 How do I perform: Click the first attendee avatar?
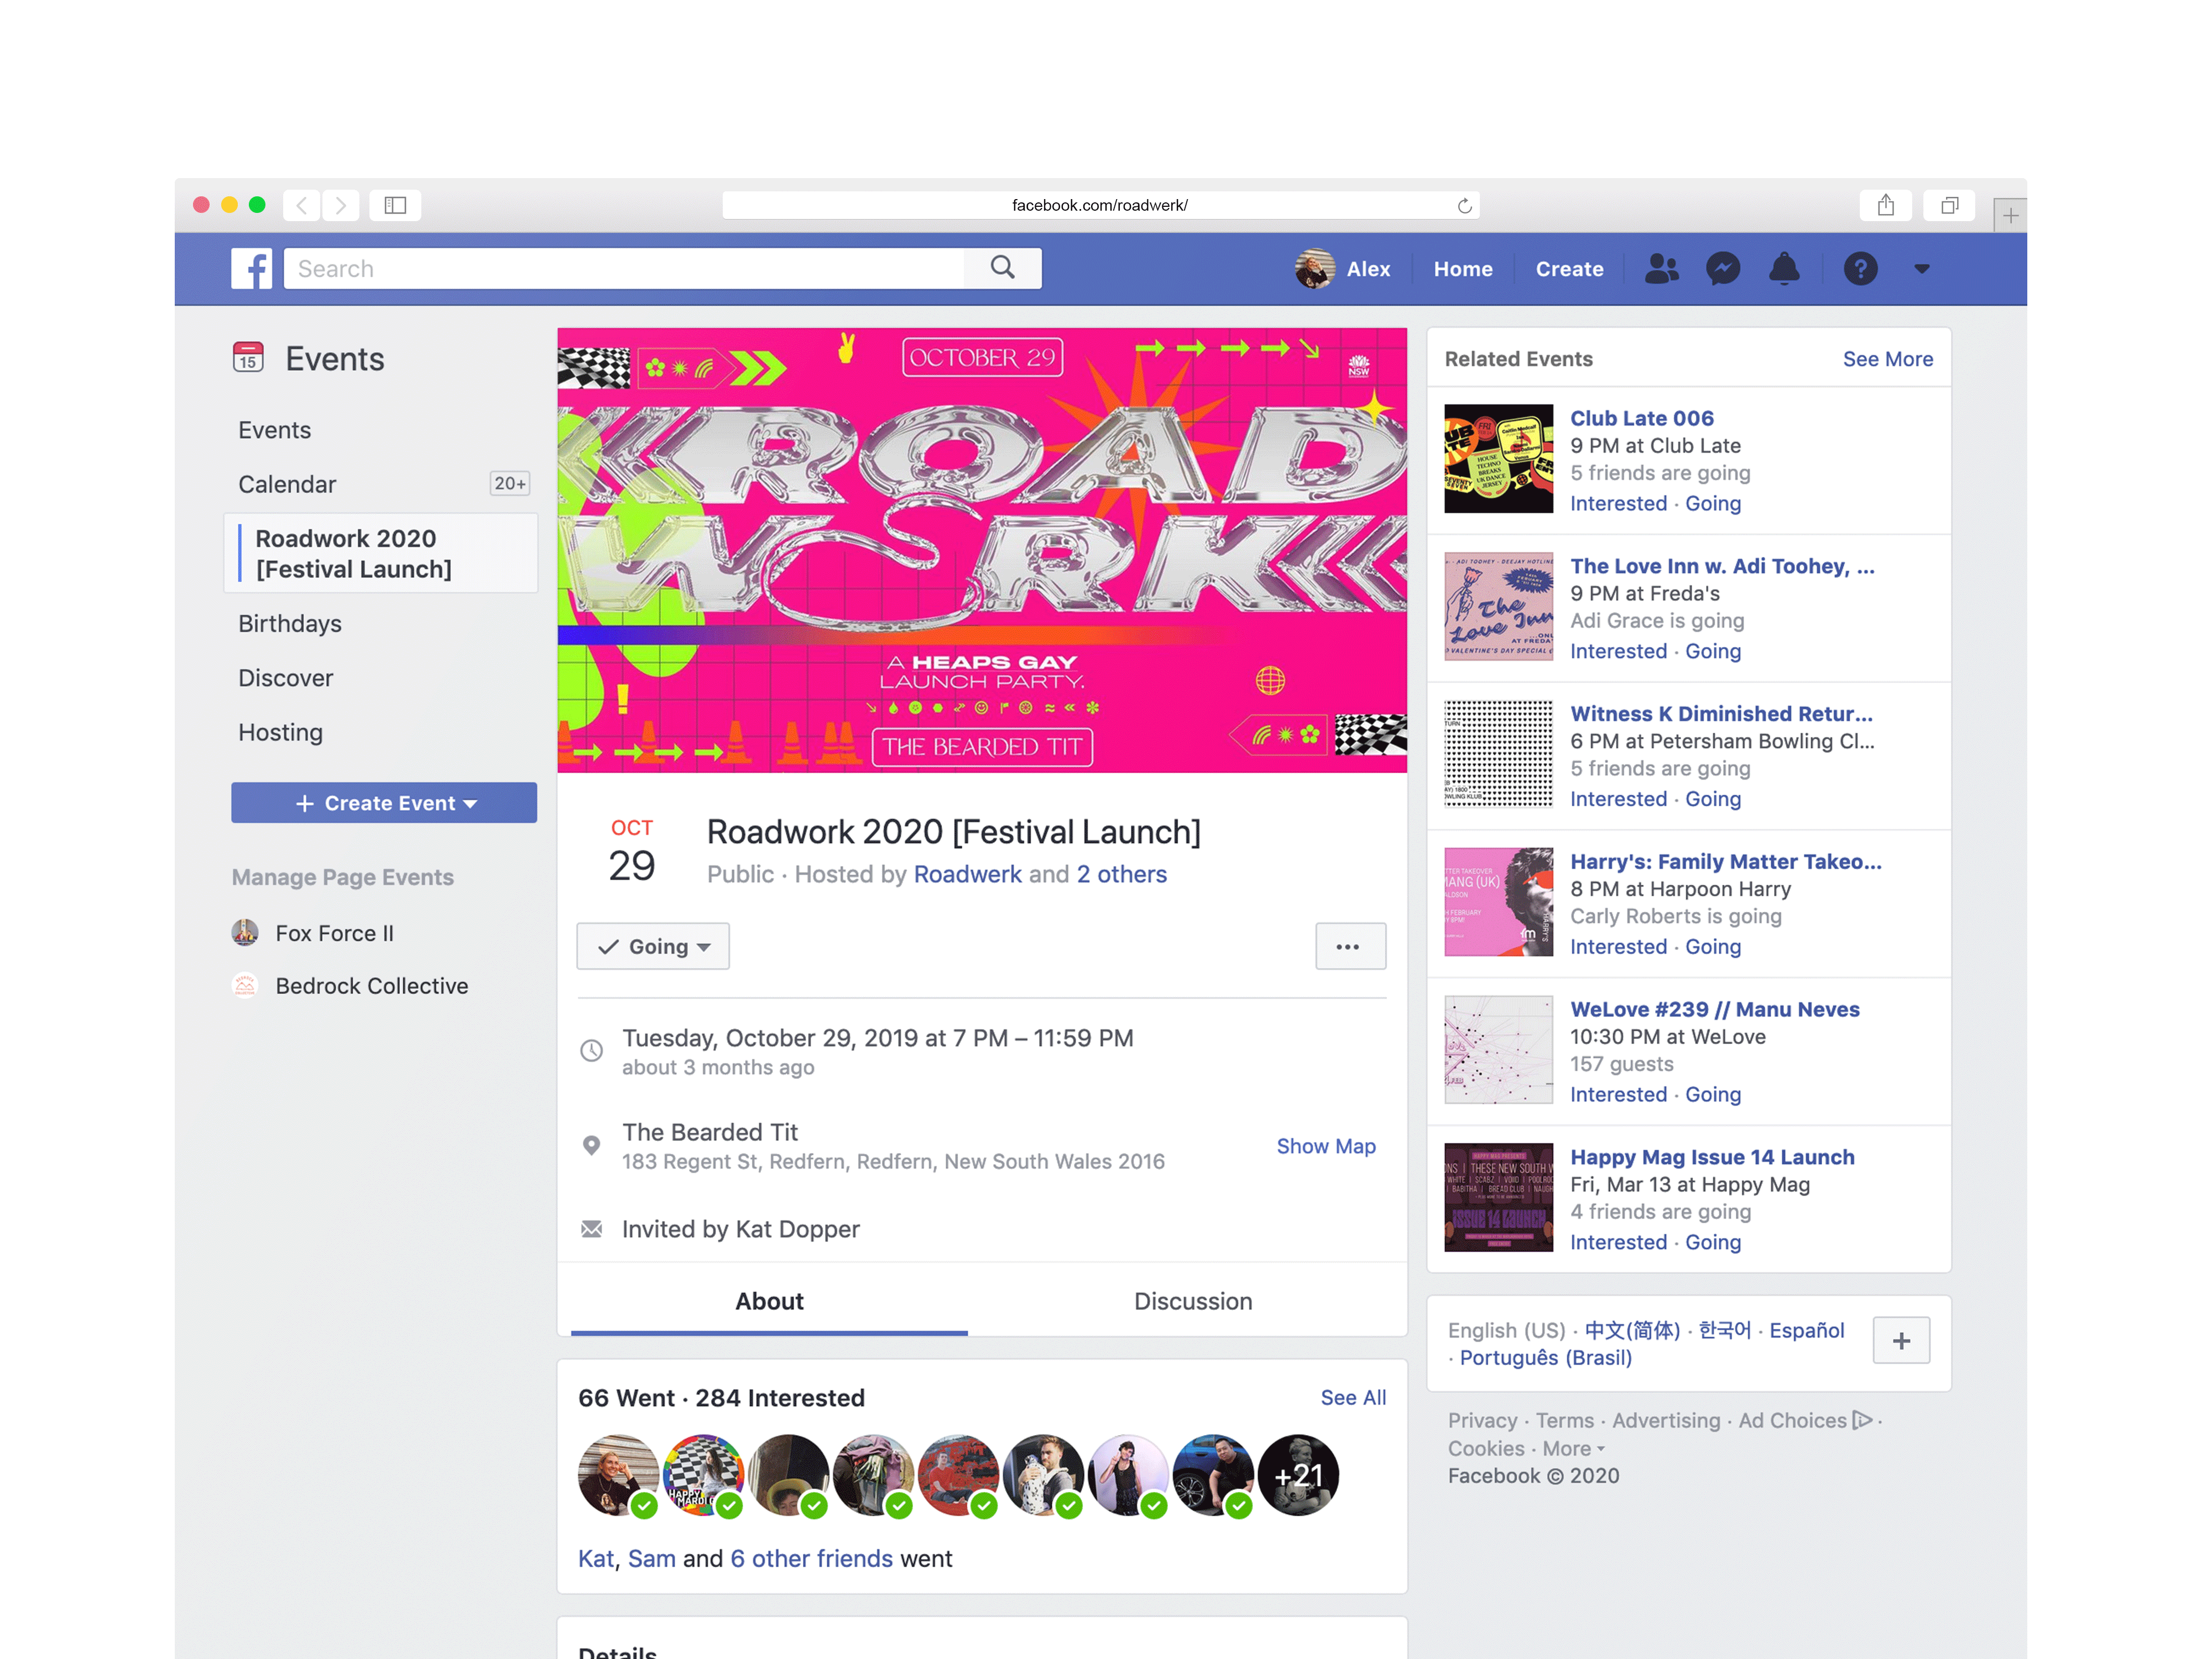[618, 1475]
